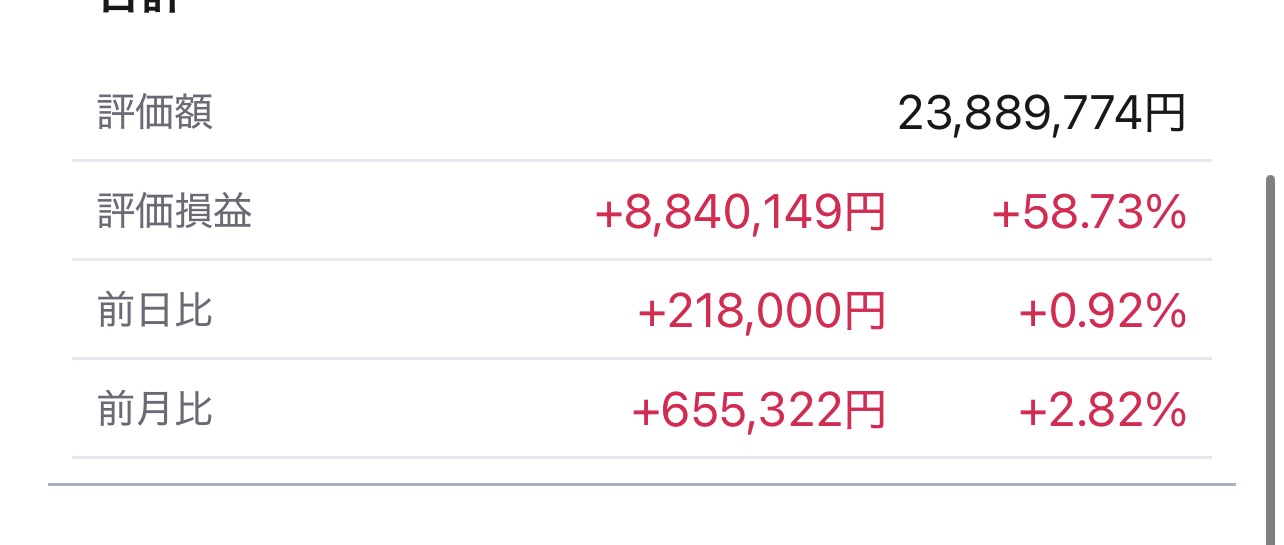Click the empty space between 評価額 and its amount
1284x545 pixels.
pos(550,114)
